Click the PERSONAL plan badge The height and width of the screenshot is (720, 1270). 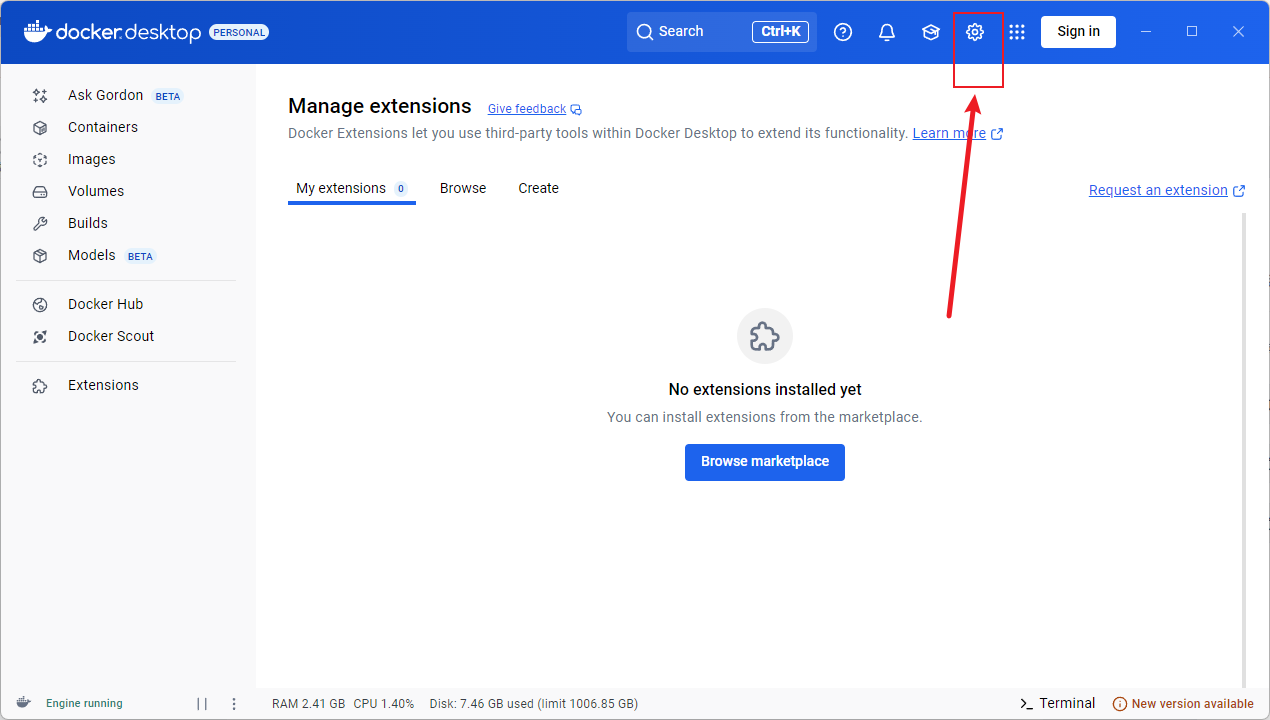(x=239, y=32)
